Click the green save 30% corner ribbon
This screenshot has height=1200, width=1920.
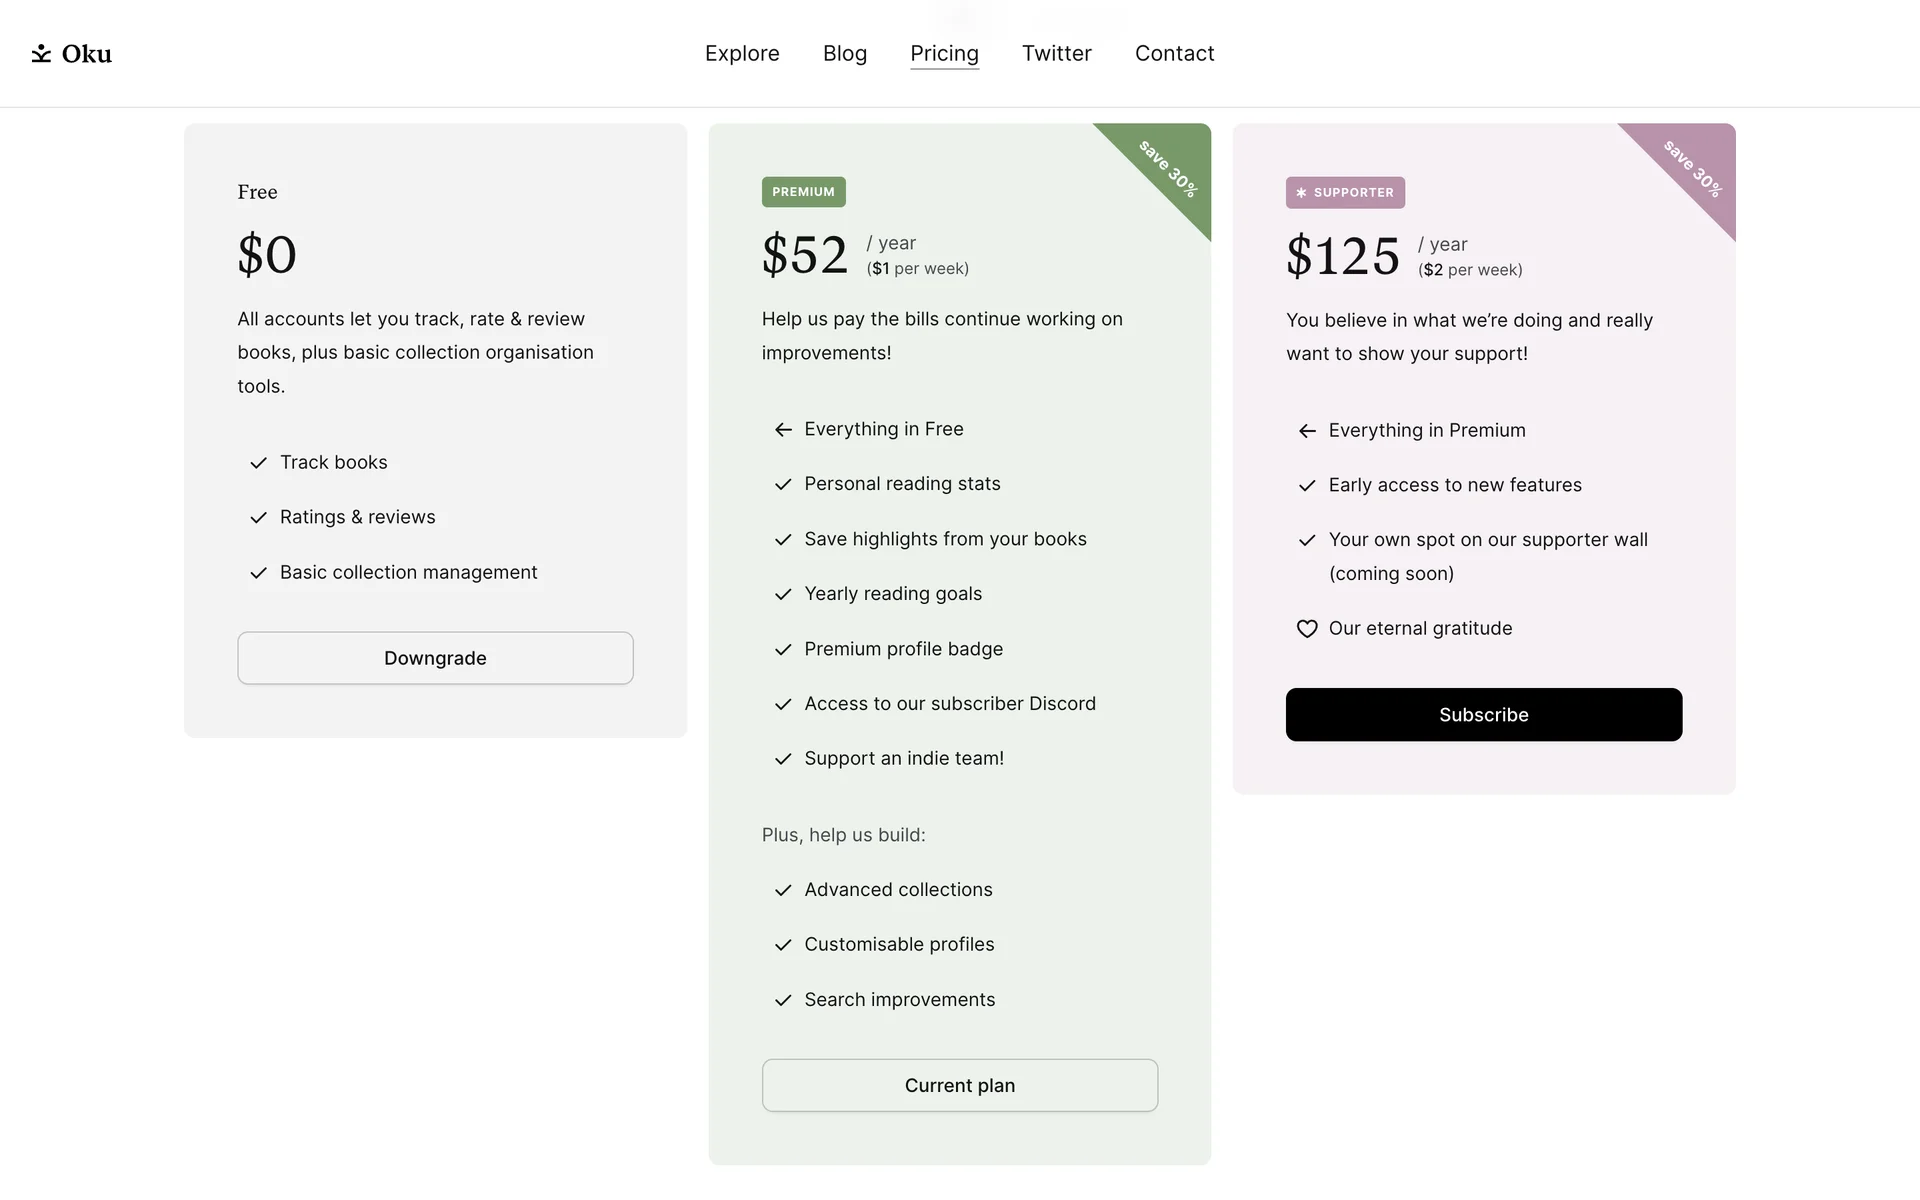point(1170,167)
